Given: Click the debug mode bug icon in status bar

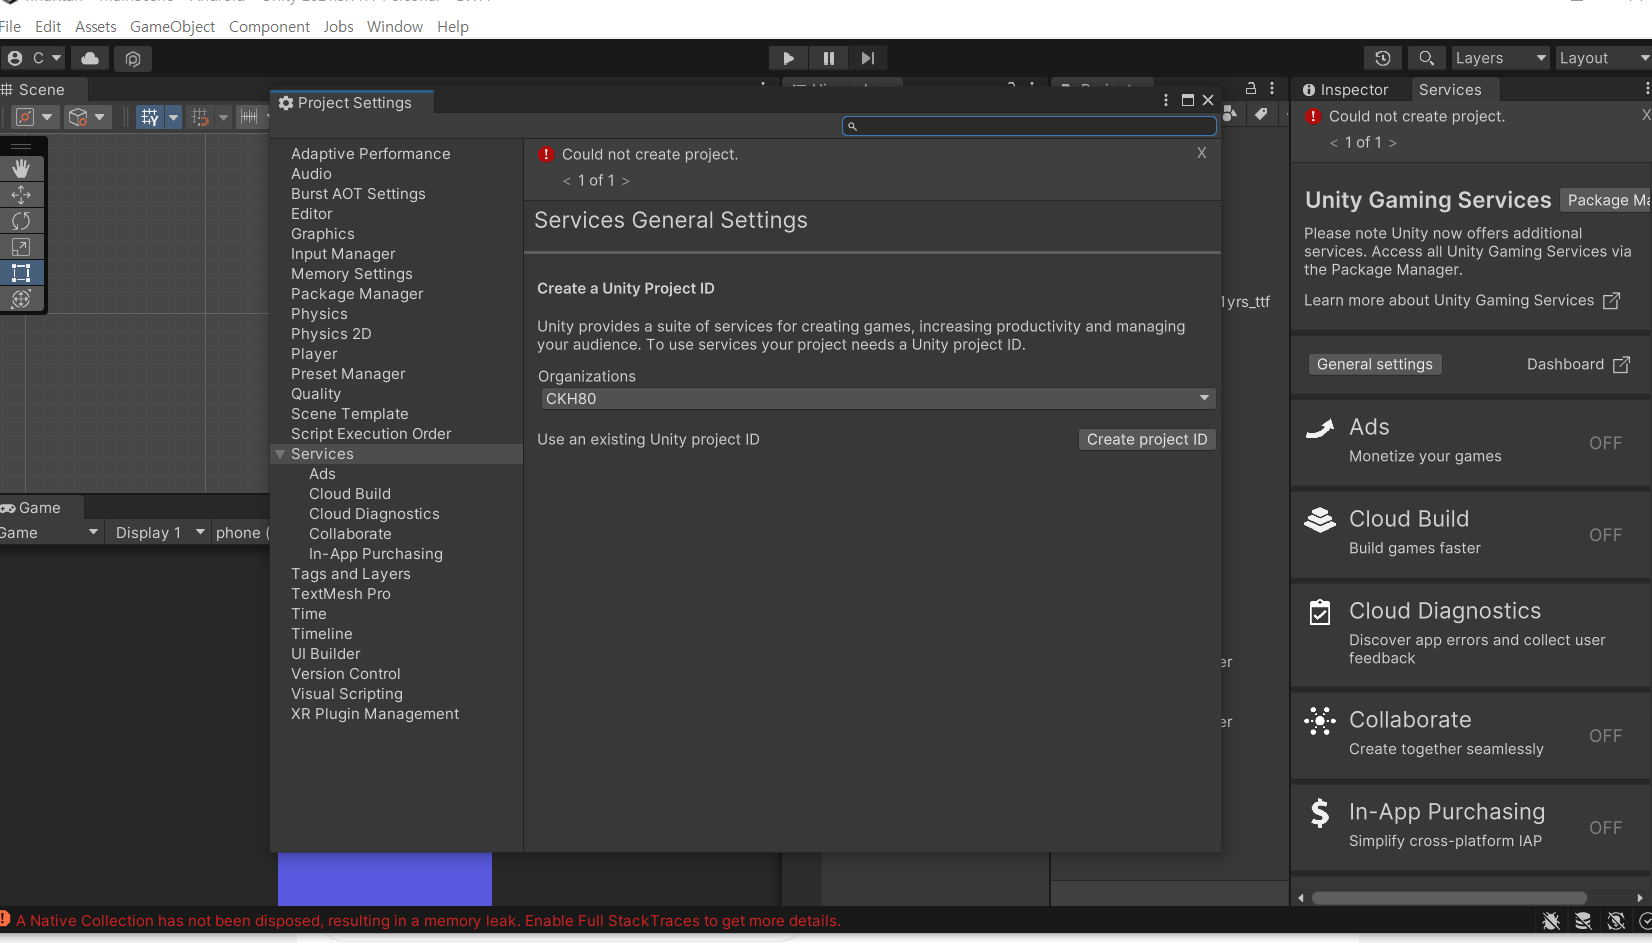Looking at the screenshot, I should click(1551, 921).
